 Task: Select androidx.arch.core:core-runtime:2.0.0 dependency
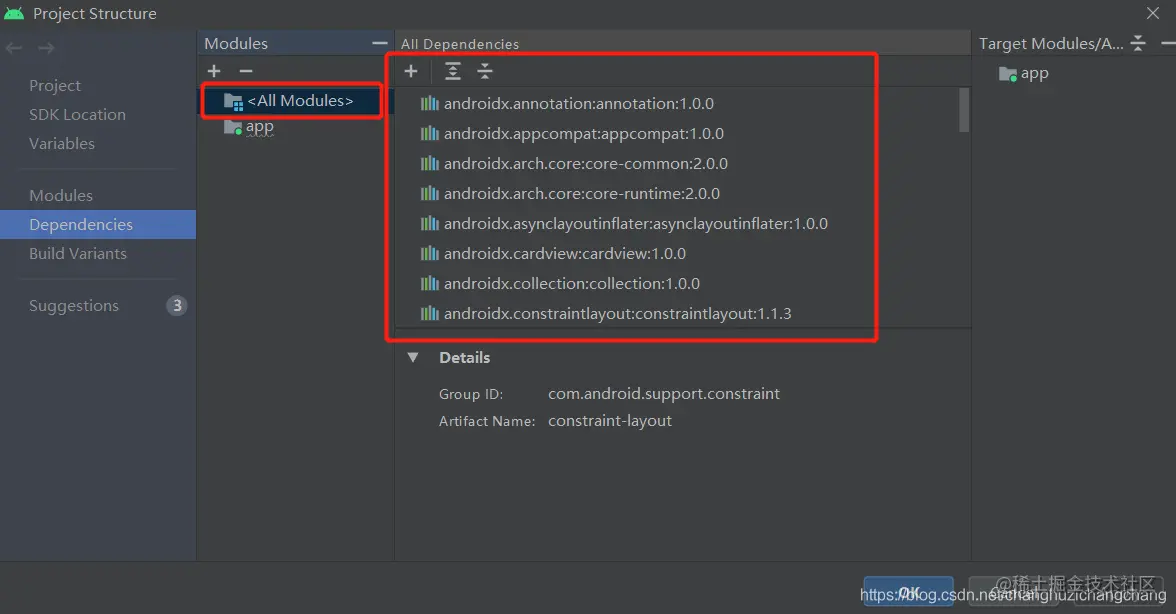[x=582, y=193]
